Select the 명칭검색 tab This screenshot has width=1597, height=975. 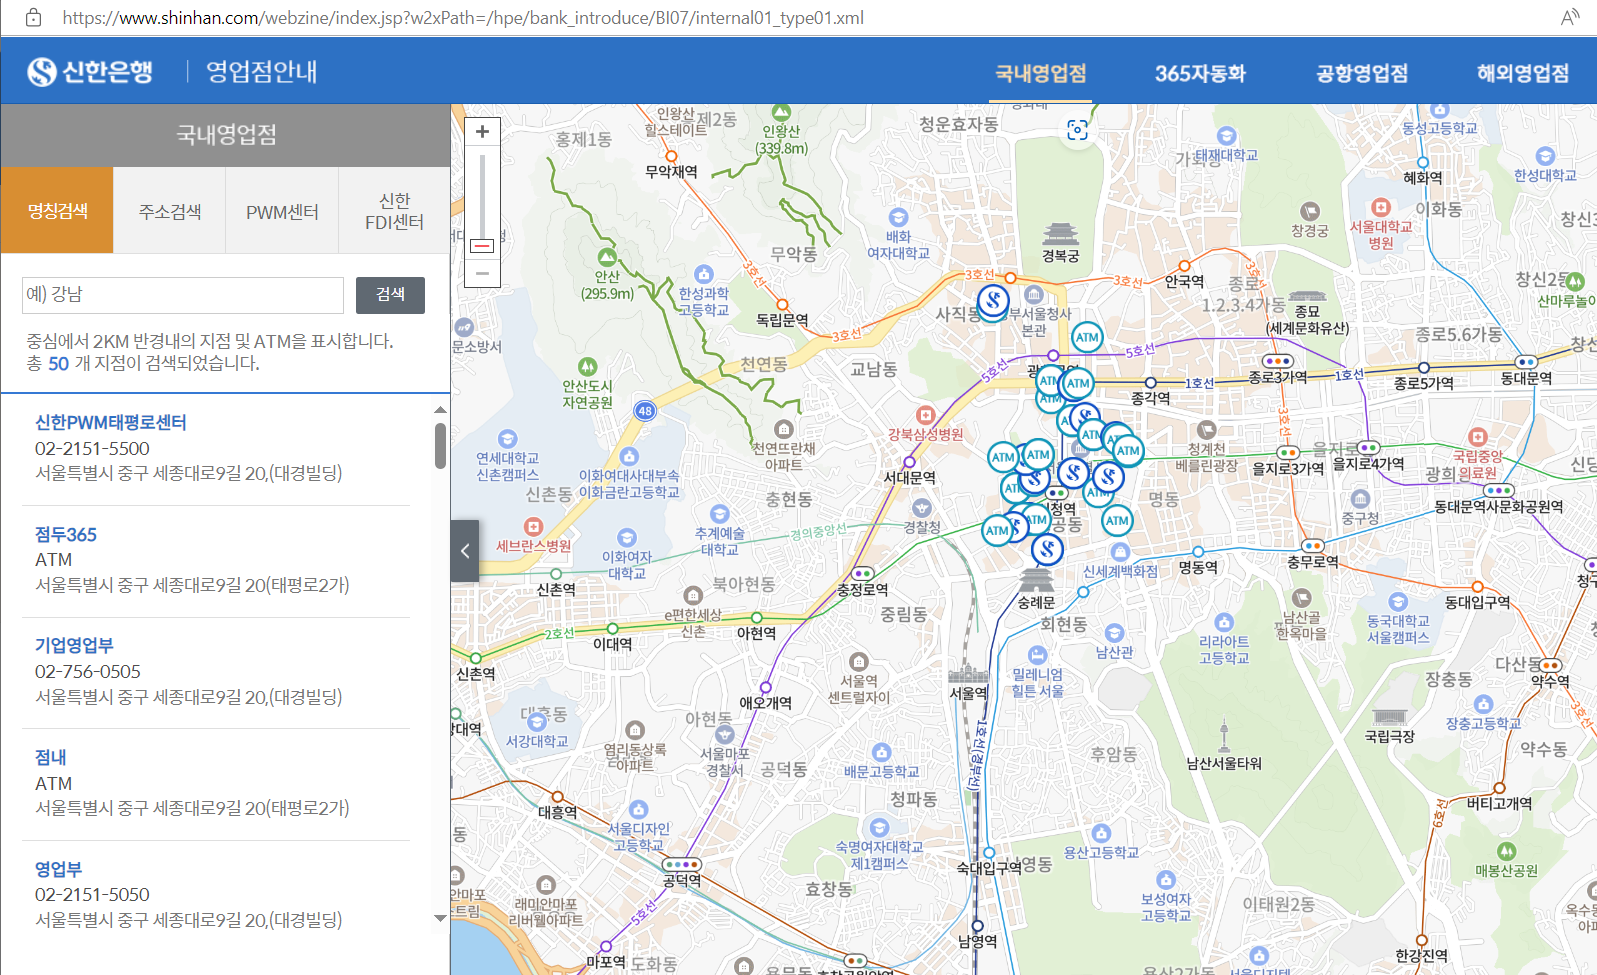tap(57, 210)
